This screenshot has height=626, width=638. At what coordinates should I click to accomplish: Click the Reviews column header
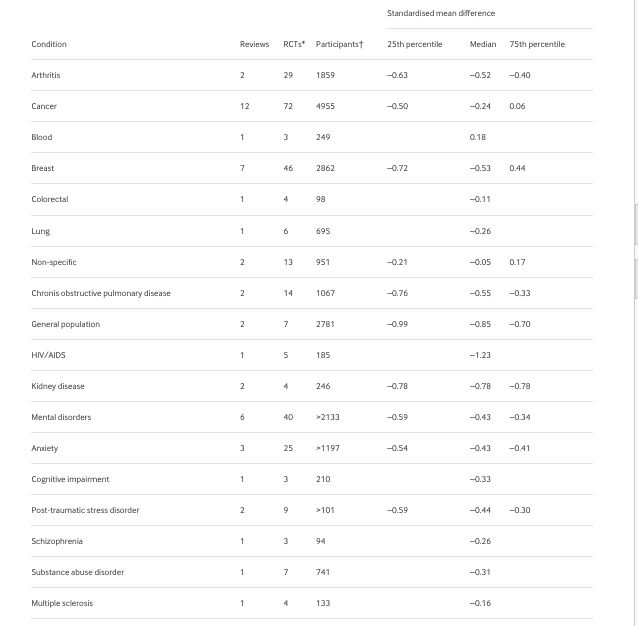pyautogui.click(x=254, y=44)
